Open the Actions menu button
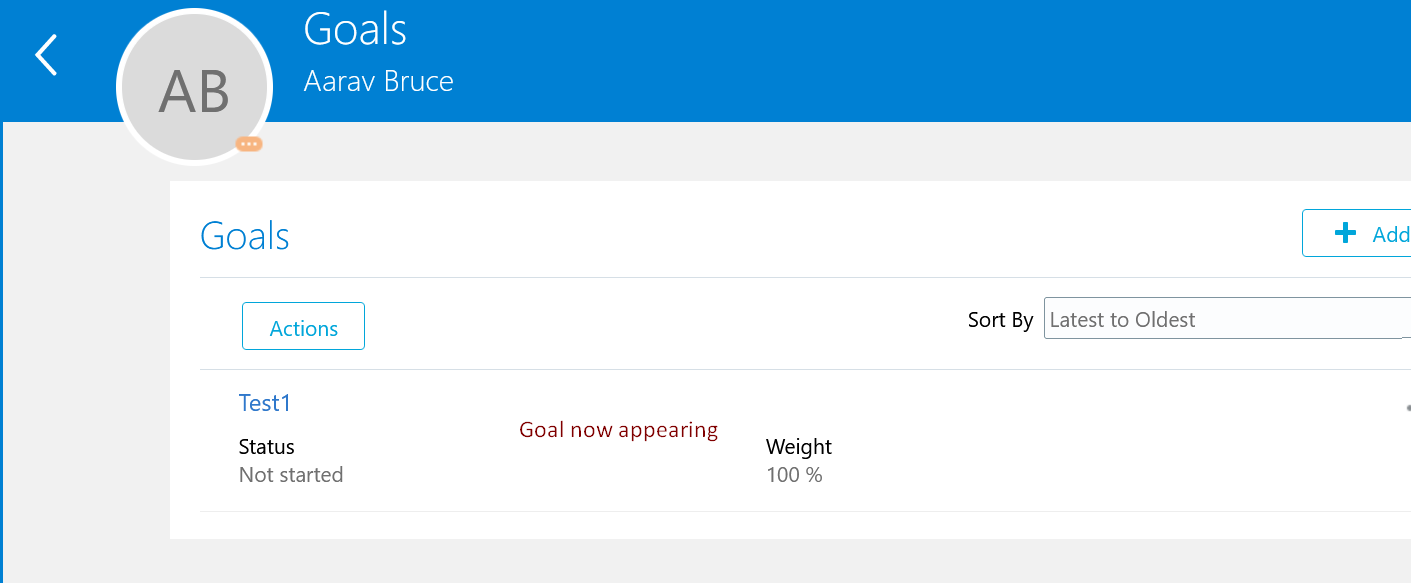This screenshot has width=1411, height=583. click(x=303, y=326)
